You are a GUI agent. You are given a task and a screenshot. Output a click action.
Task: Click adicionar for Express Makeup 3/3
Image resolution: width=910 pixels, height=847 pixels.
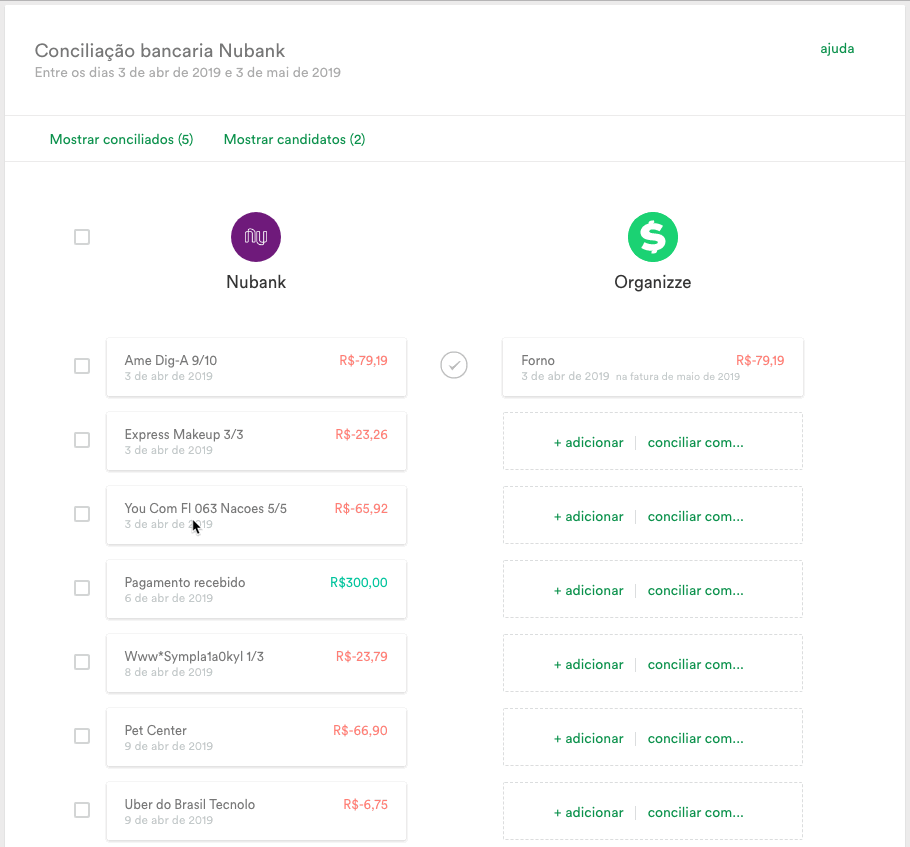pos(588,442)
